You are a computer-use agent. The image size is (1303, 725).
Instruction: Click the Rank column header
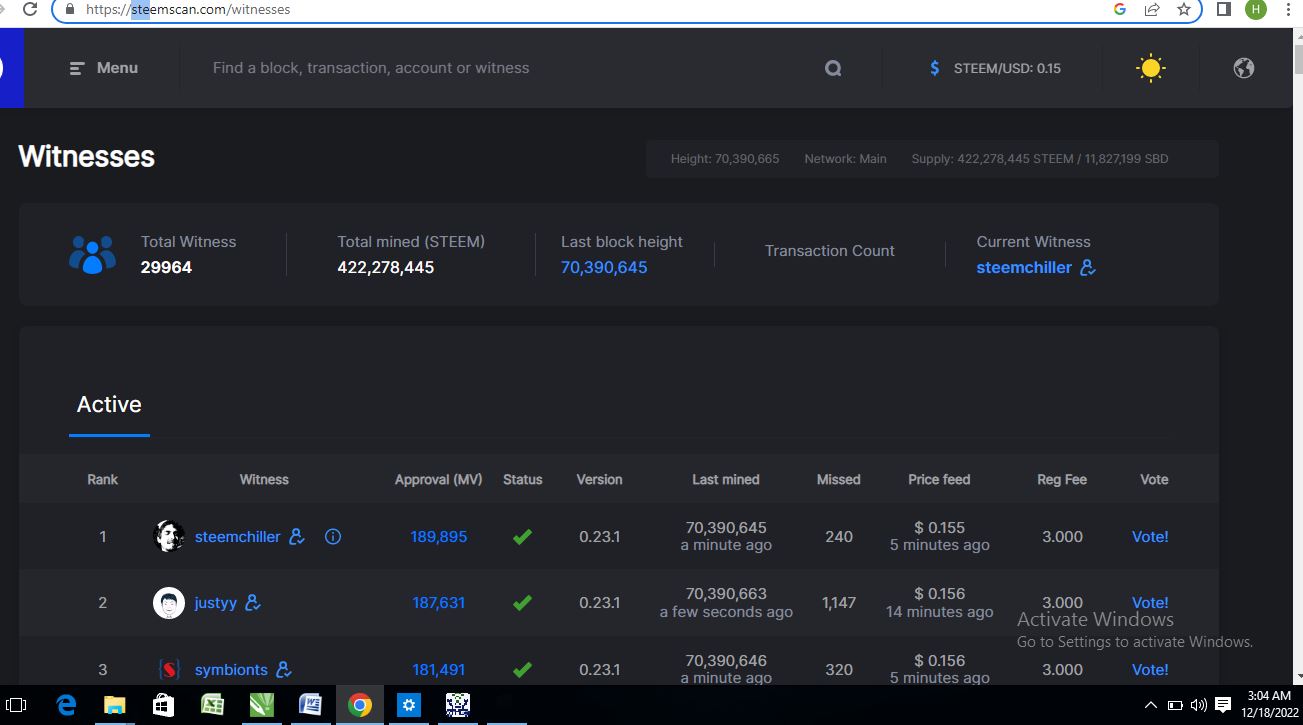coord(103,480)
